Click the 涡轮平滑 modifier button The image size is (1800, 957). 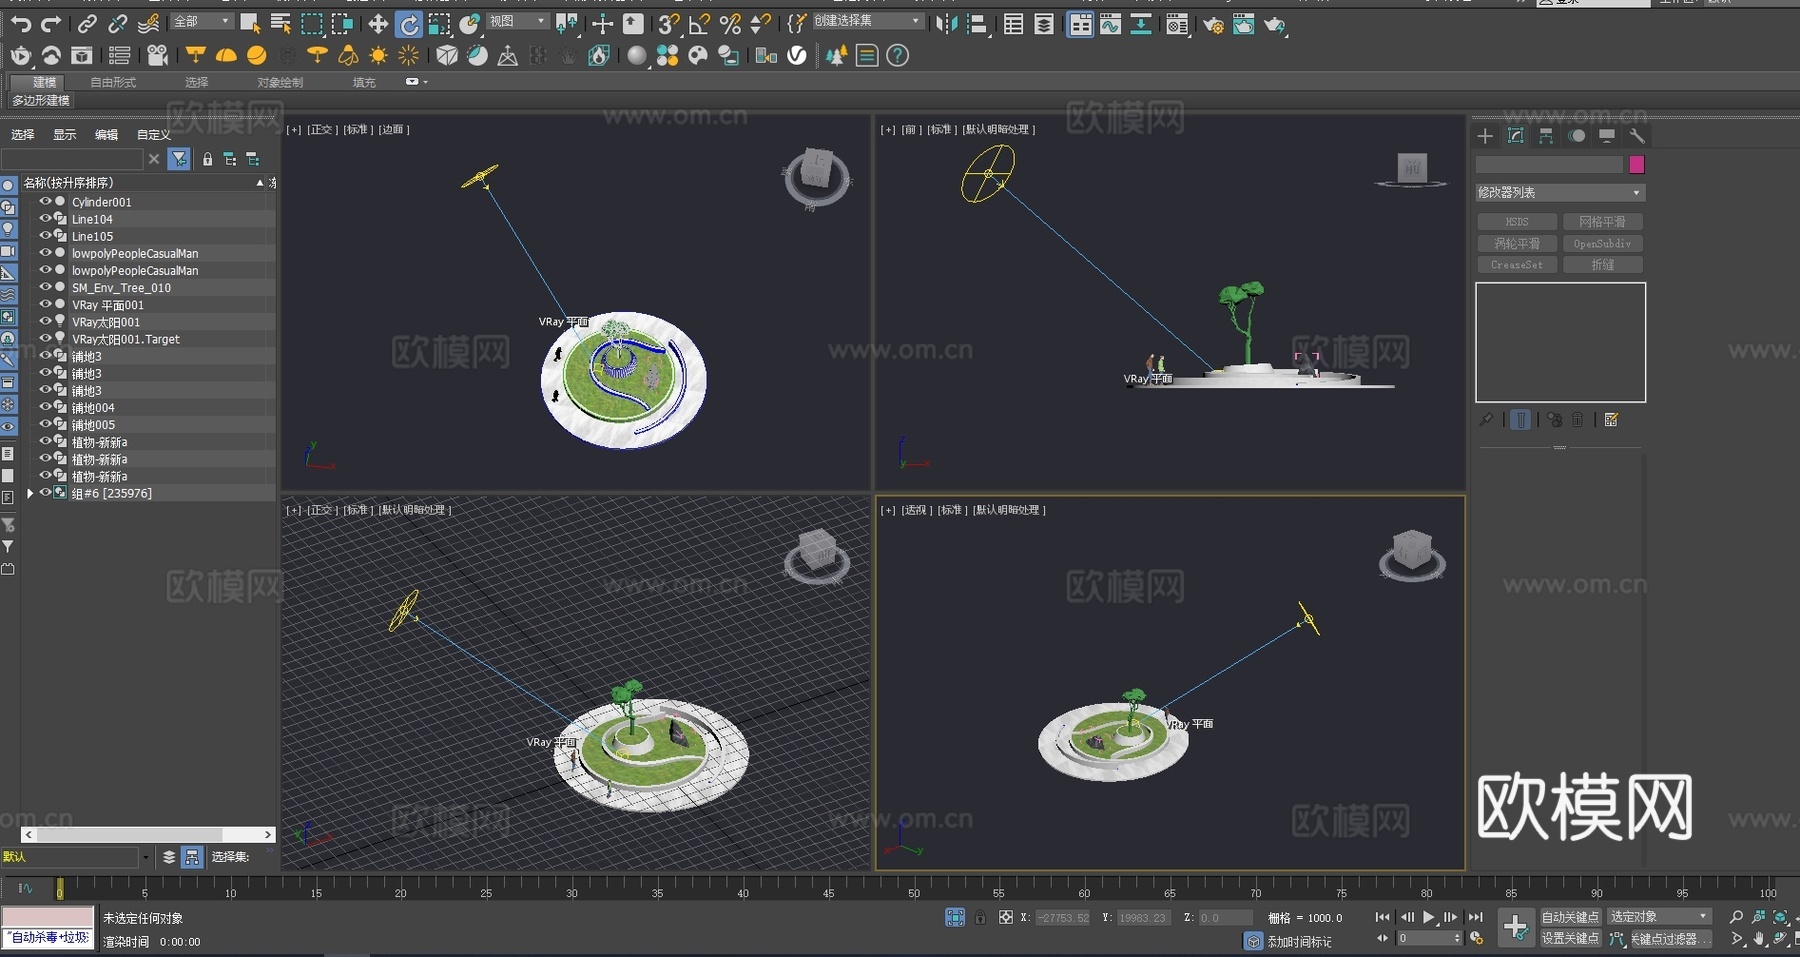[1517, 243]
